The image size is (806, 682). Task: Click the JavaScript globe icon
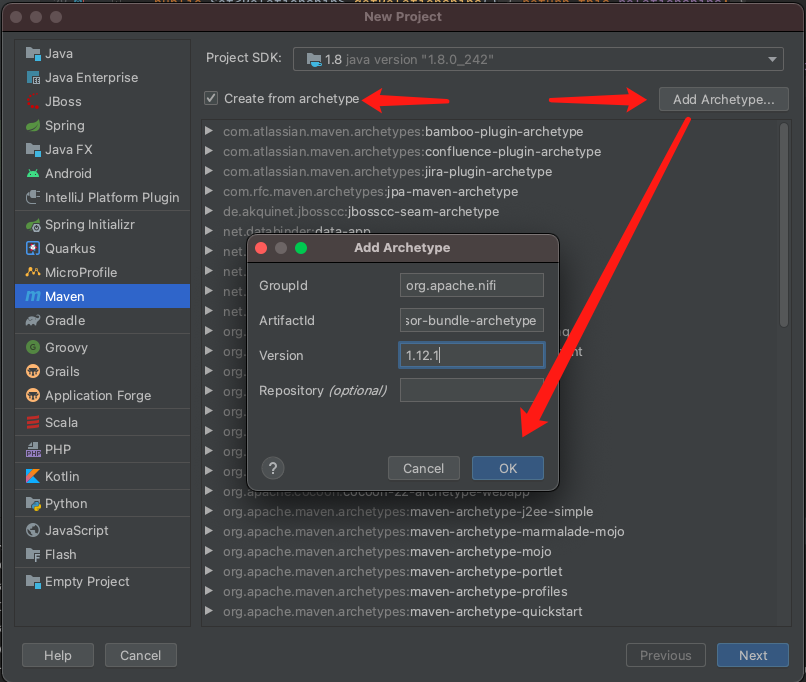(33, 530)
